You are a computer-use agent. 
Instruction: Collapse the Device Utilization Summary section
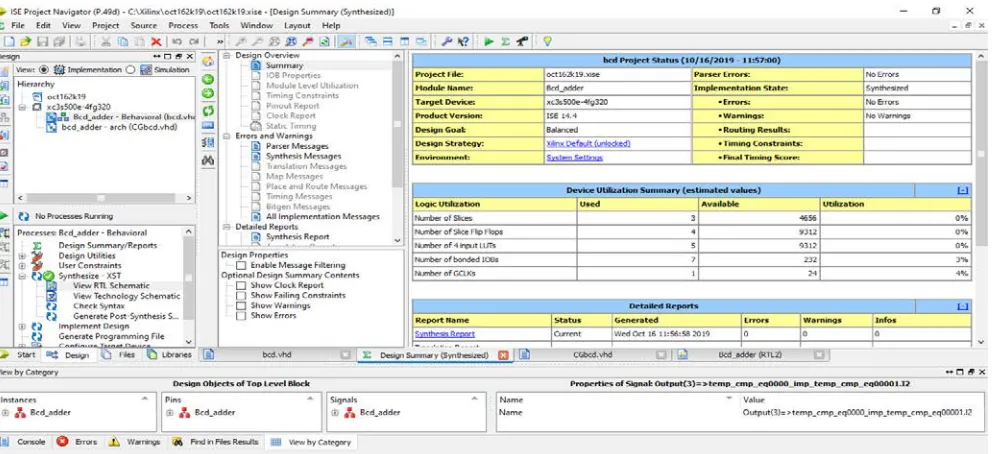coord(962,190)
